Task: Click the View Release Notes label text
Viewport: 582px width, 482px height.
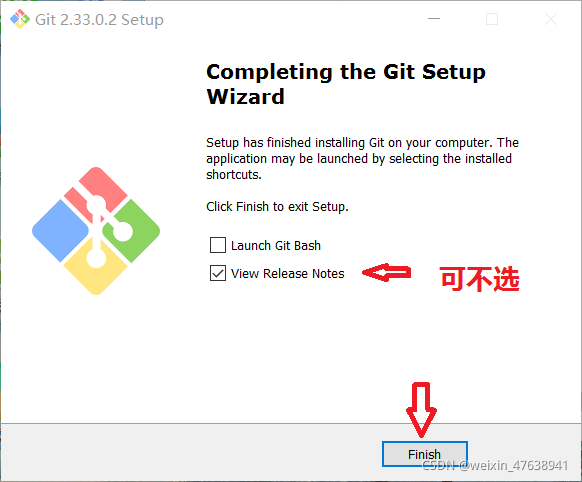Action: tap(288, 274)
